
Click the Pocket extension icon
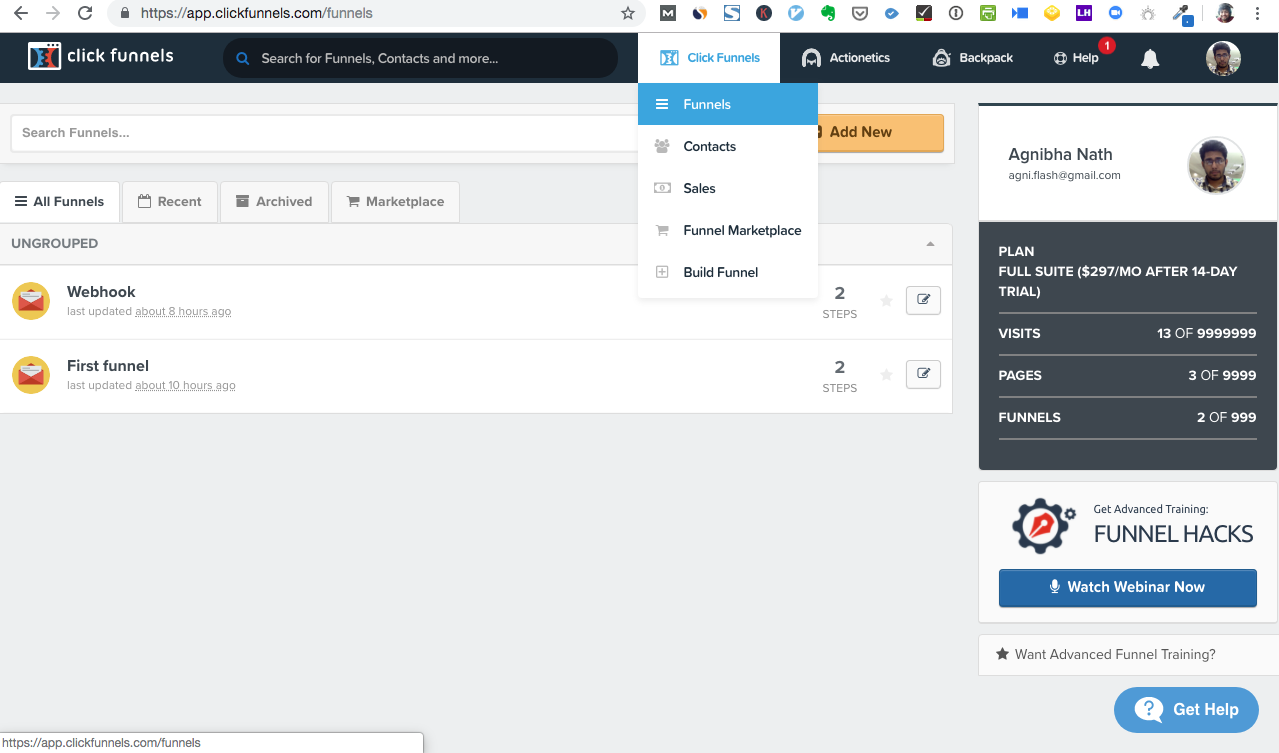coord(859,14)
